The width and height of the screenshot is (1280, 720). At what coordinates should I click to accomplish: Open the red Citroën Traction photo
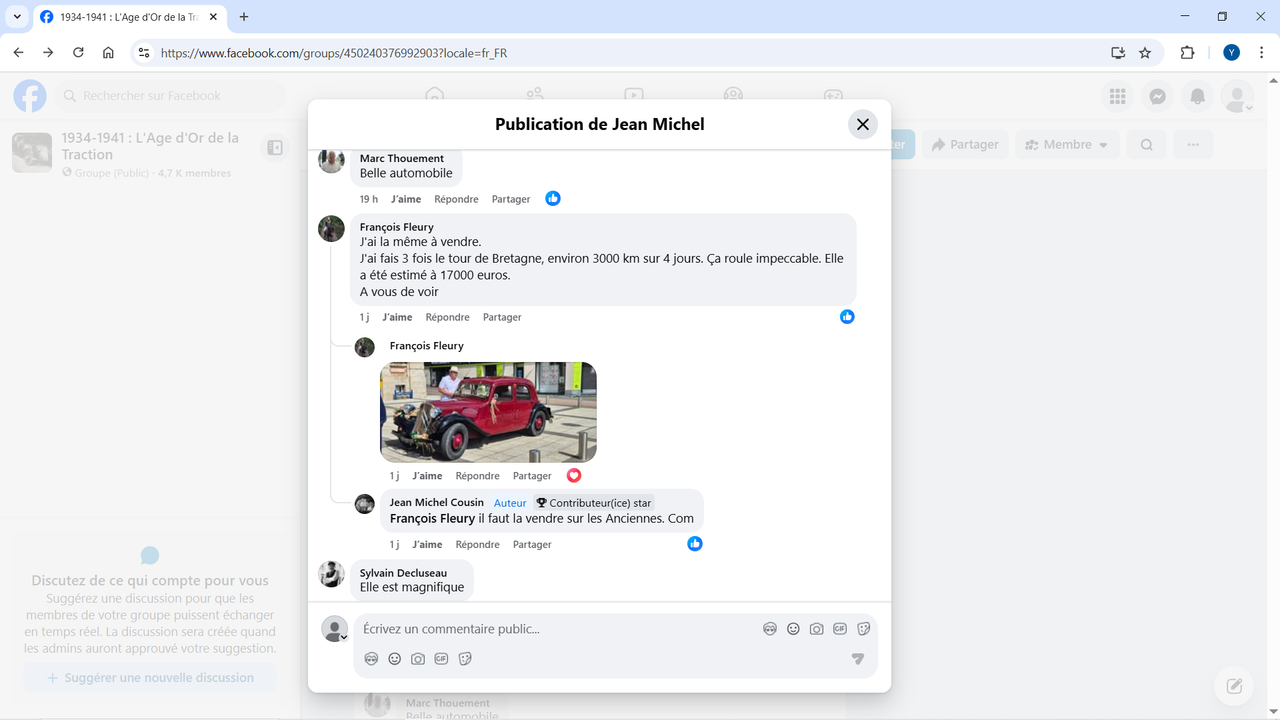tap(488, 412)
